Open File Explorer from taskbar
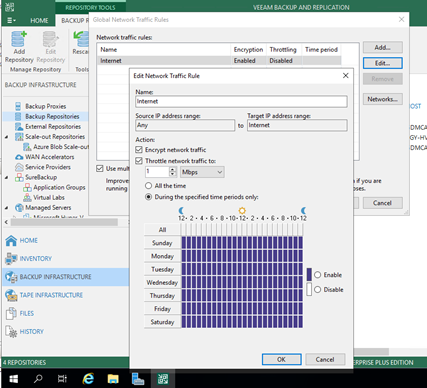 click(x=113, y=379)
